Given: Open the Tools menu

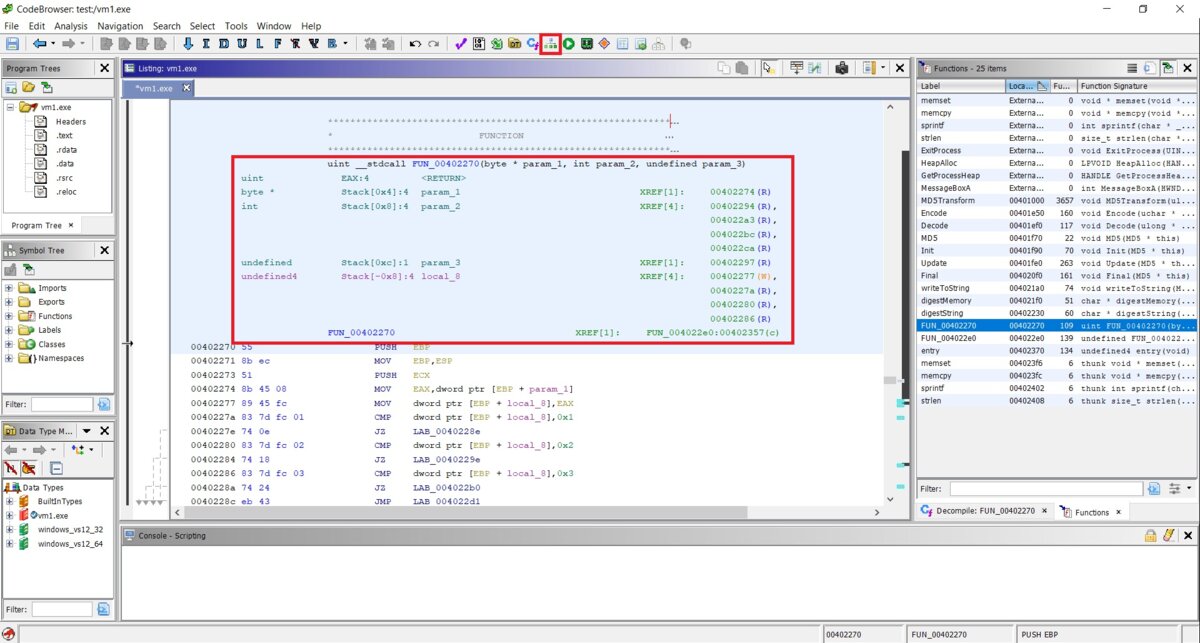Looking at the screenshot, I should [236, 26].
